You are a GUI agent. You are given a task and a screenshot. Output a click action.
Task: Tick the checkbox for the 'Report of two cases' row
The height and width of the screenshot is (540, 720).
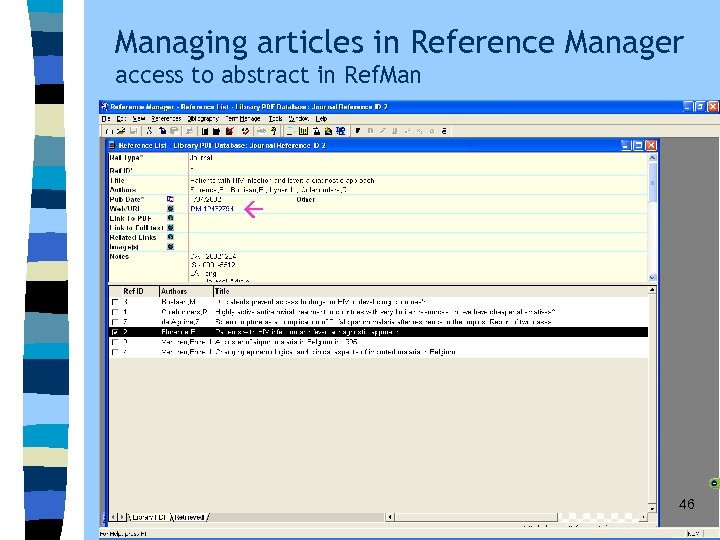click(115, 322)
